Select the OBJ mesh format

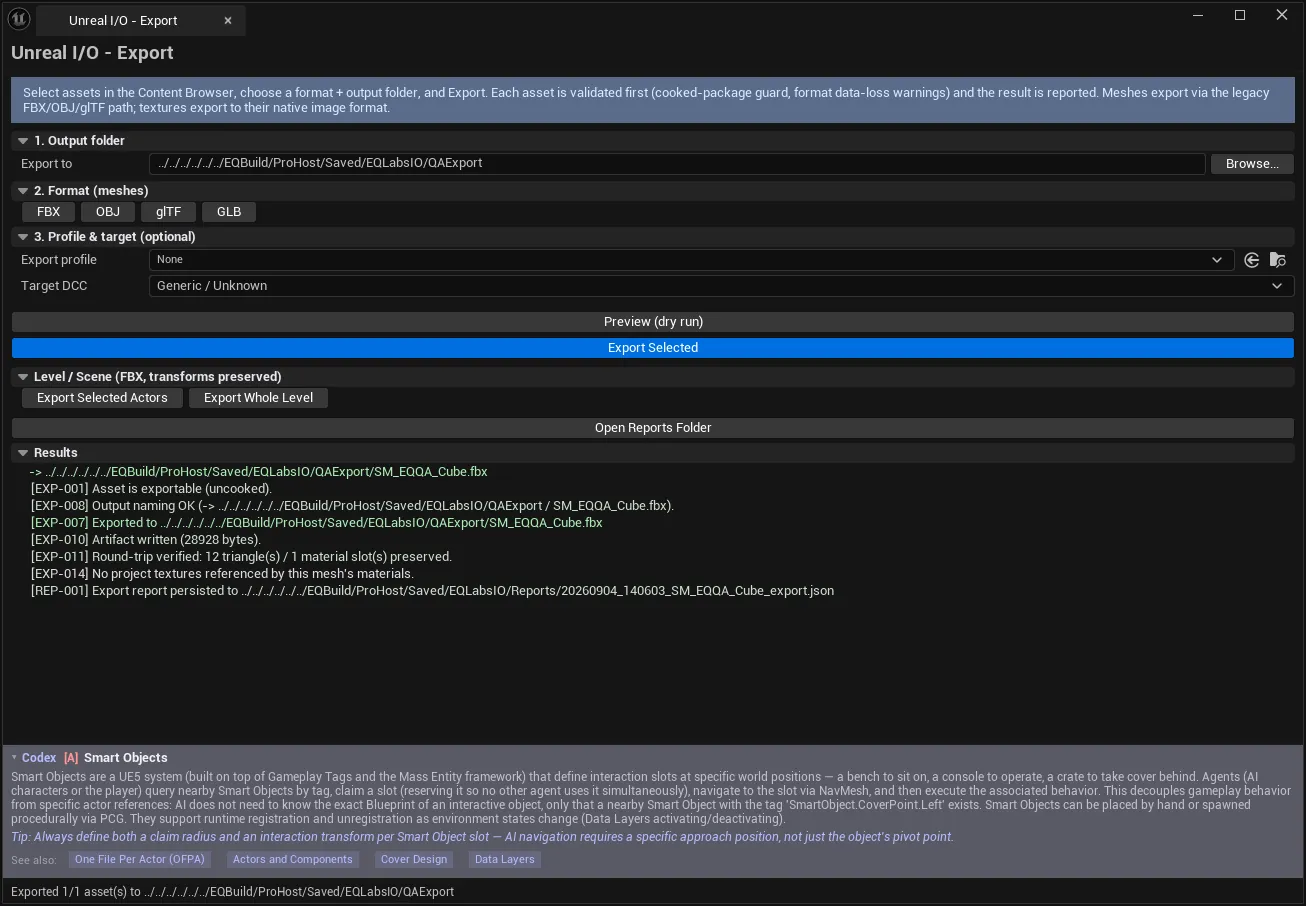[x=108, y=212]
